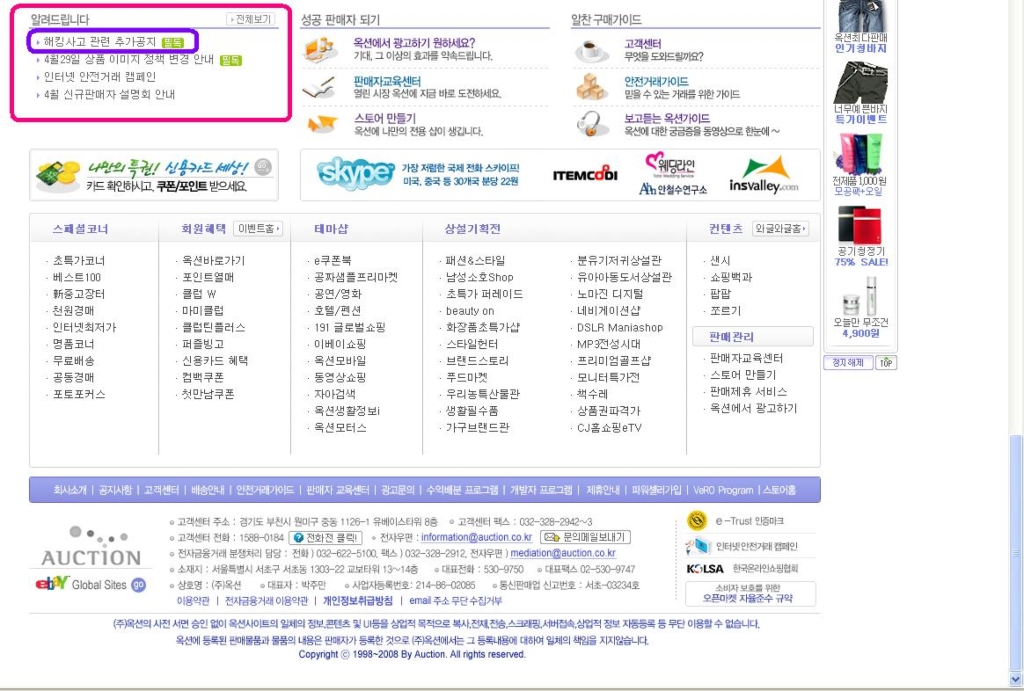The height and width of the screenshot is (691, 1024).
Task: Open DSLR Maniashop in 상설기획전
Action: pyautogui.click(x=620, y=328)
